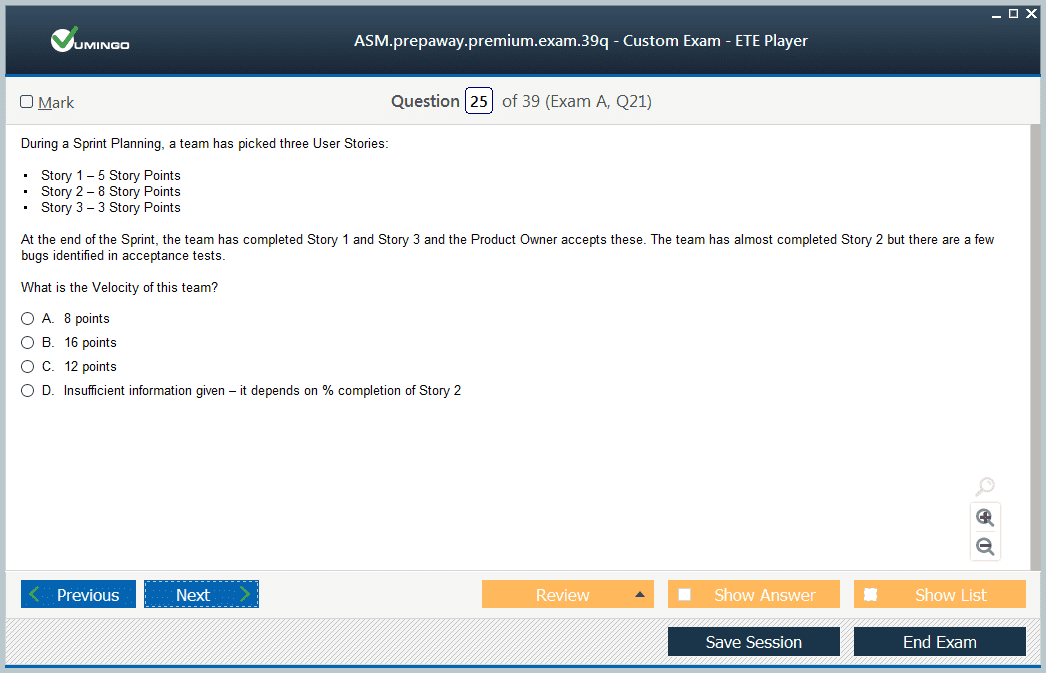This screenshot has height=673, width=1046.
Task: Go to the Previous question
Action: (78, 594)
